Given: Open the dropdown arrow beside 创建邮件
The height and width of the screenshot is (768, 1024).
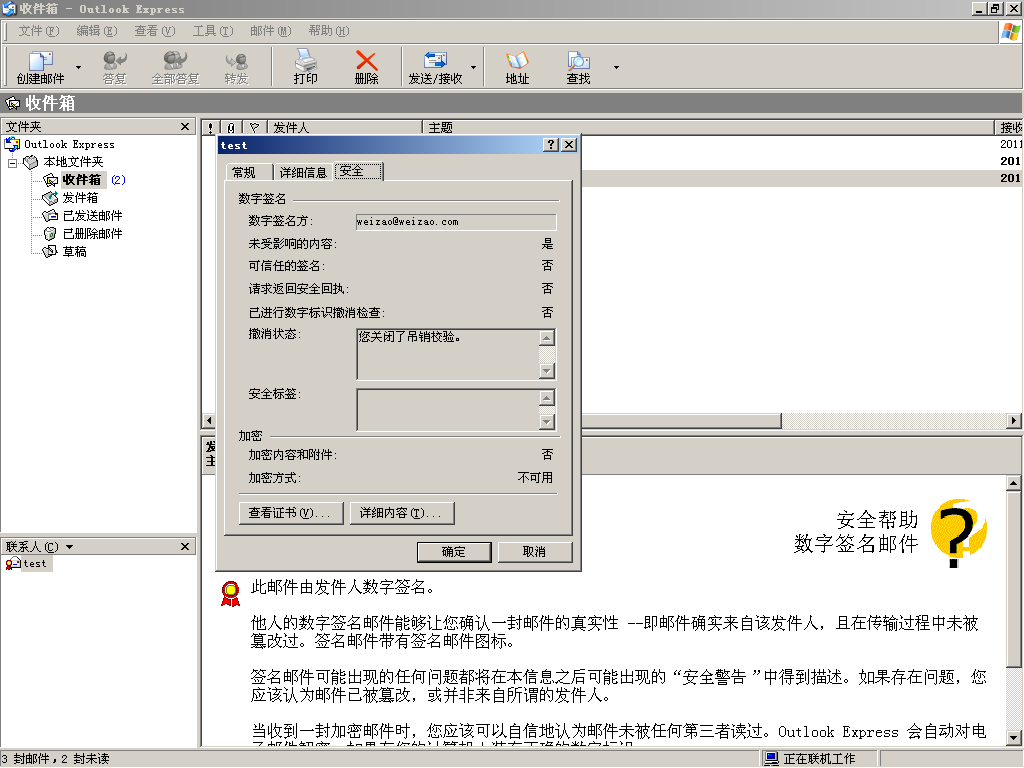Looking at the screenshot, I should [x=78, y=67].
